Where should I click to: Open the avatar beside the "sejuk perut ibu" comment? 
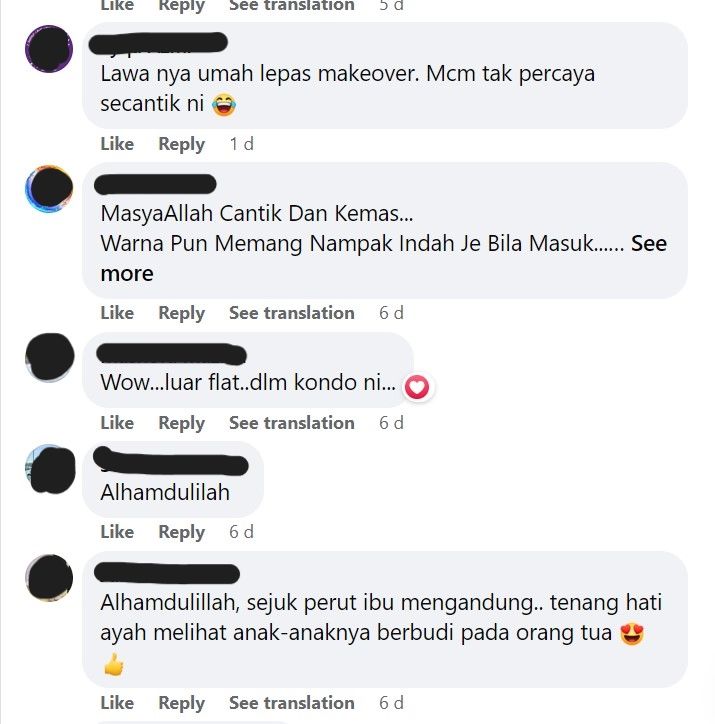coord(49,578)
